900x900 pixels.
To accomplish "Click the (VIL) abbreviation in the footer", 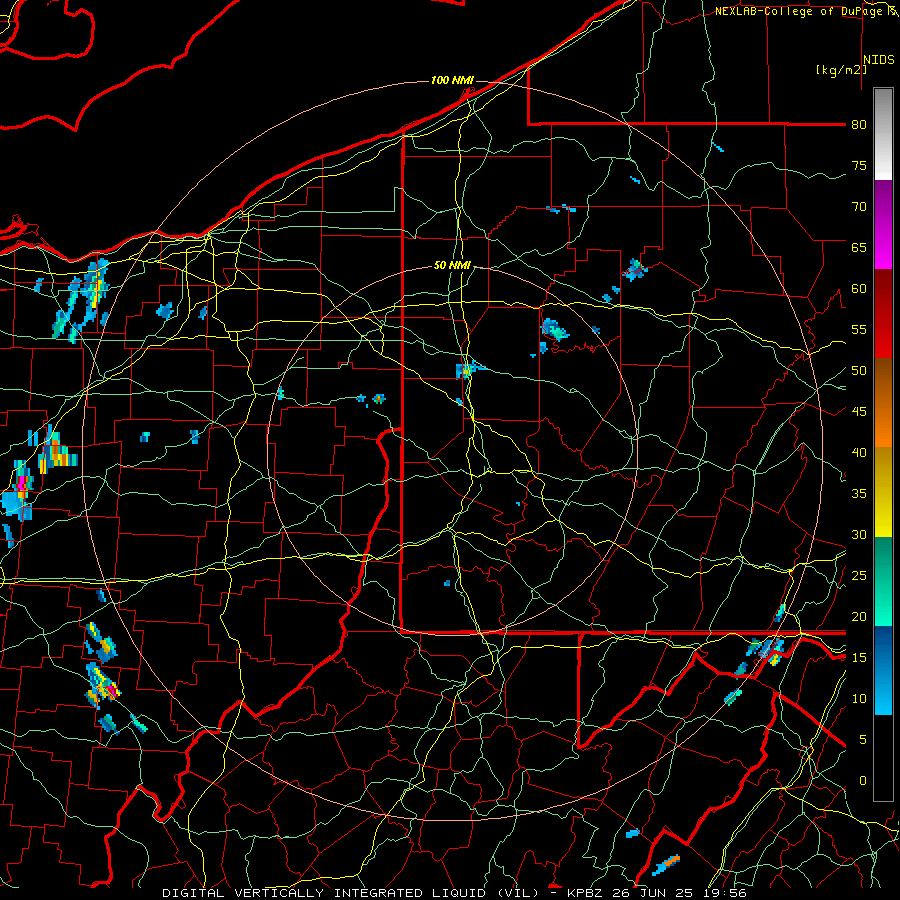I will [x=518, y=893].
